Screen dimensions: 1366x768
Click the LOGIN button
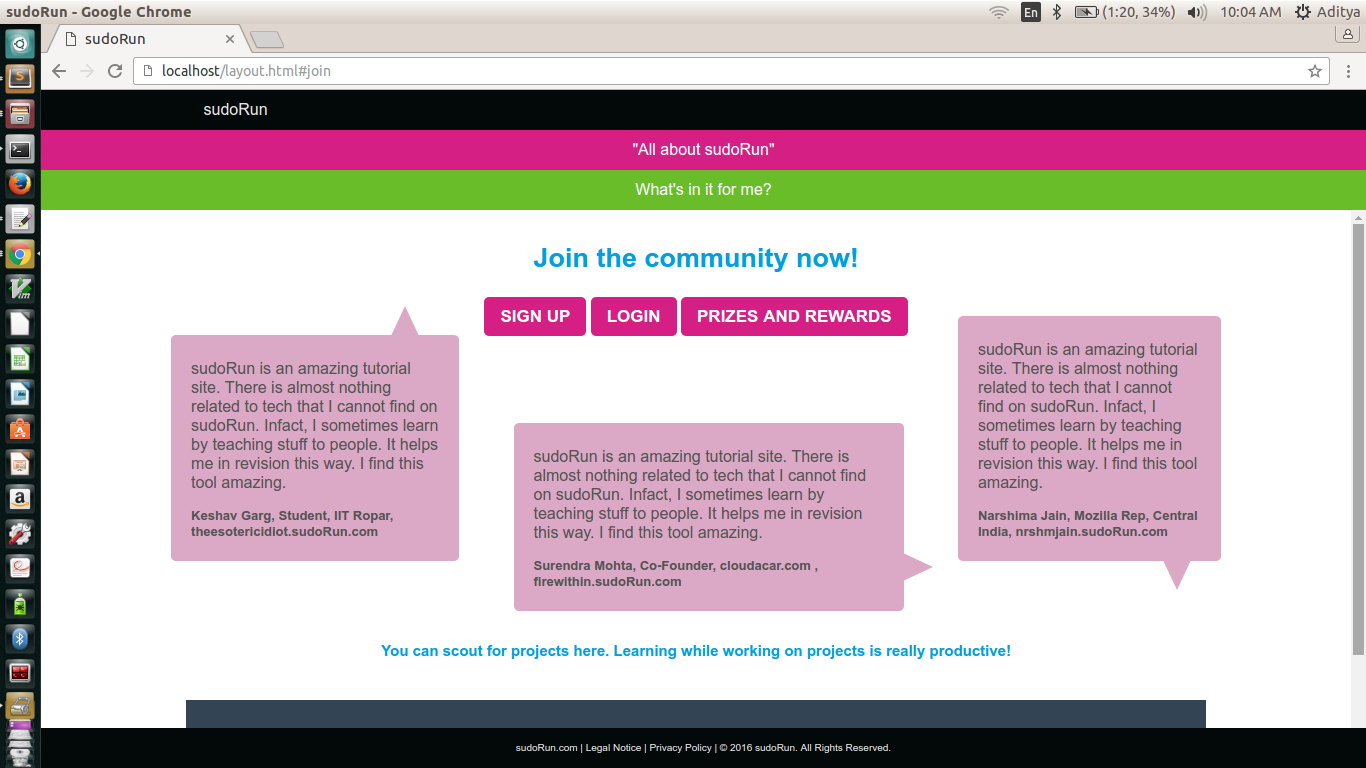pyautogui.click(x=634, y=316)
